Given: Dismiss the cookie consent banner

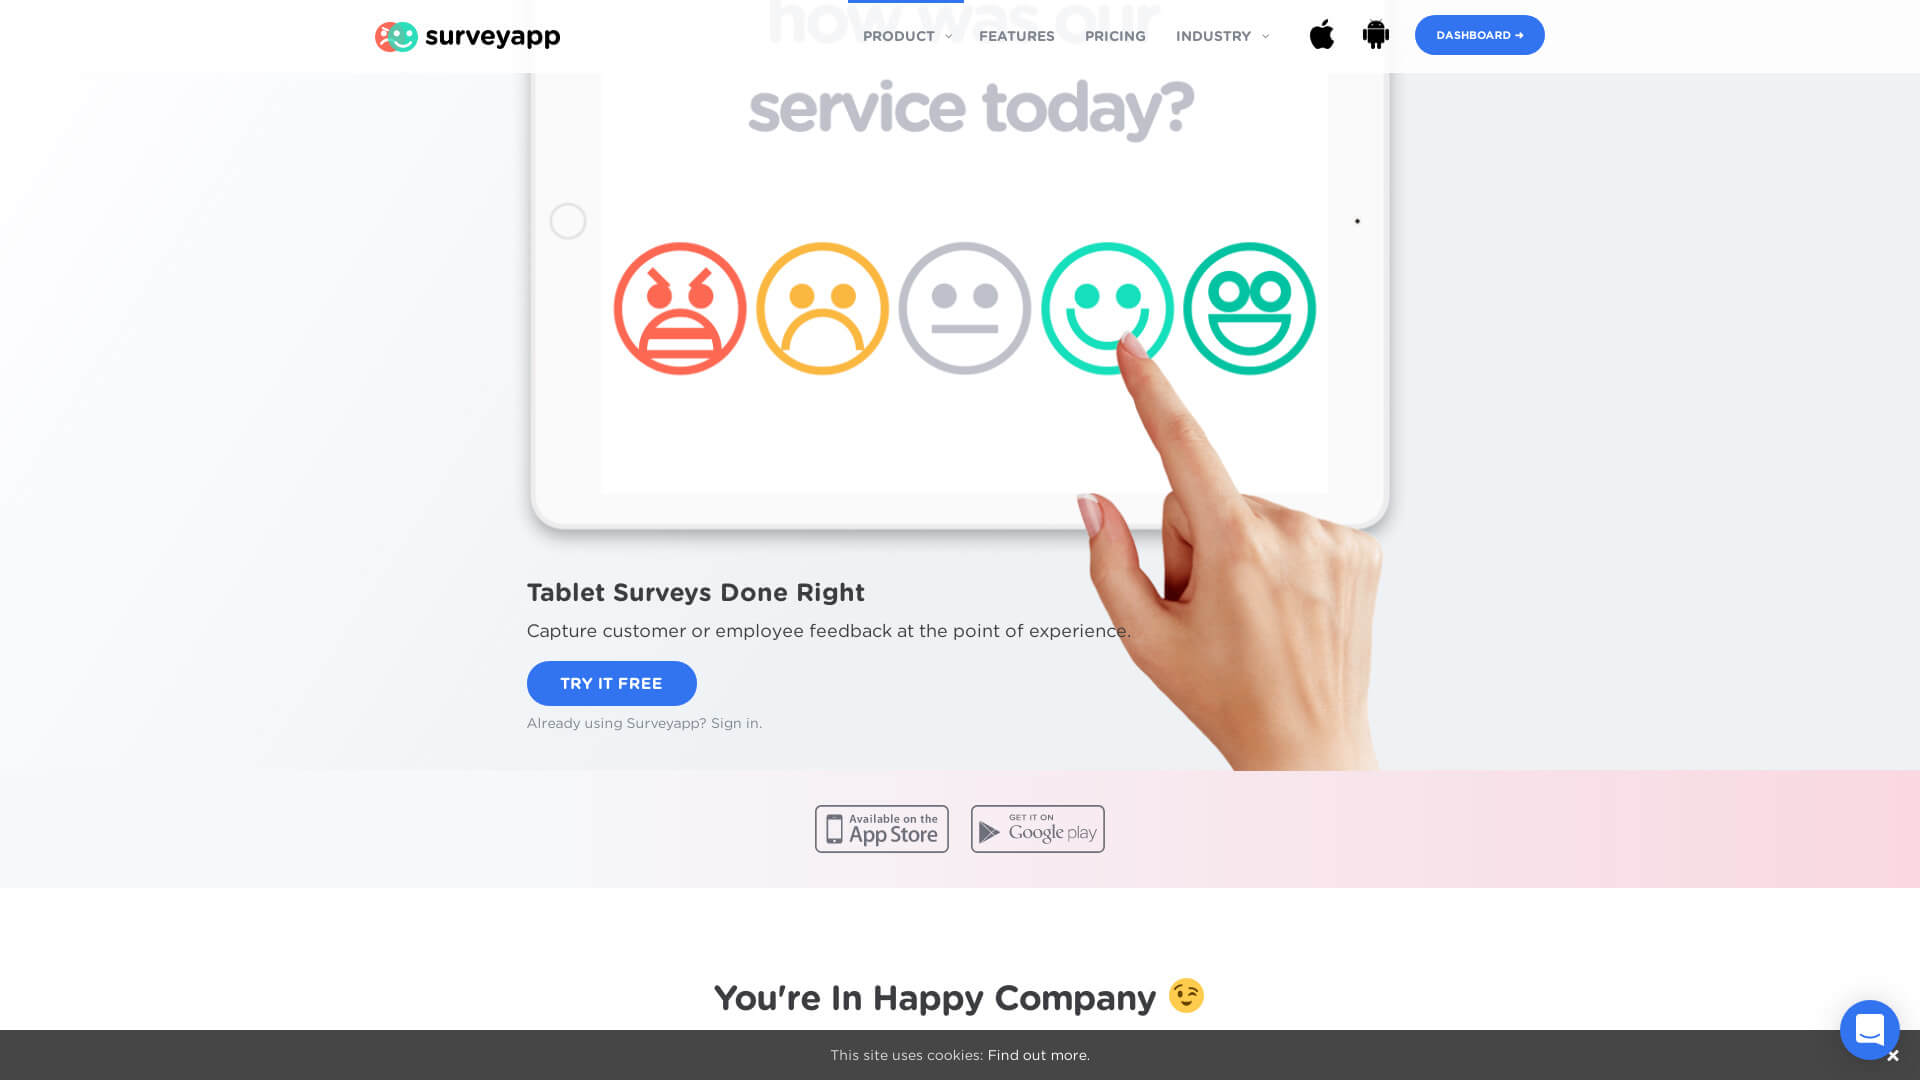Looking at the screenshot, I should coord(1894,1055).
